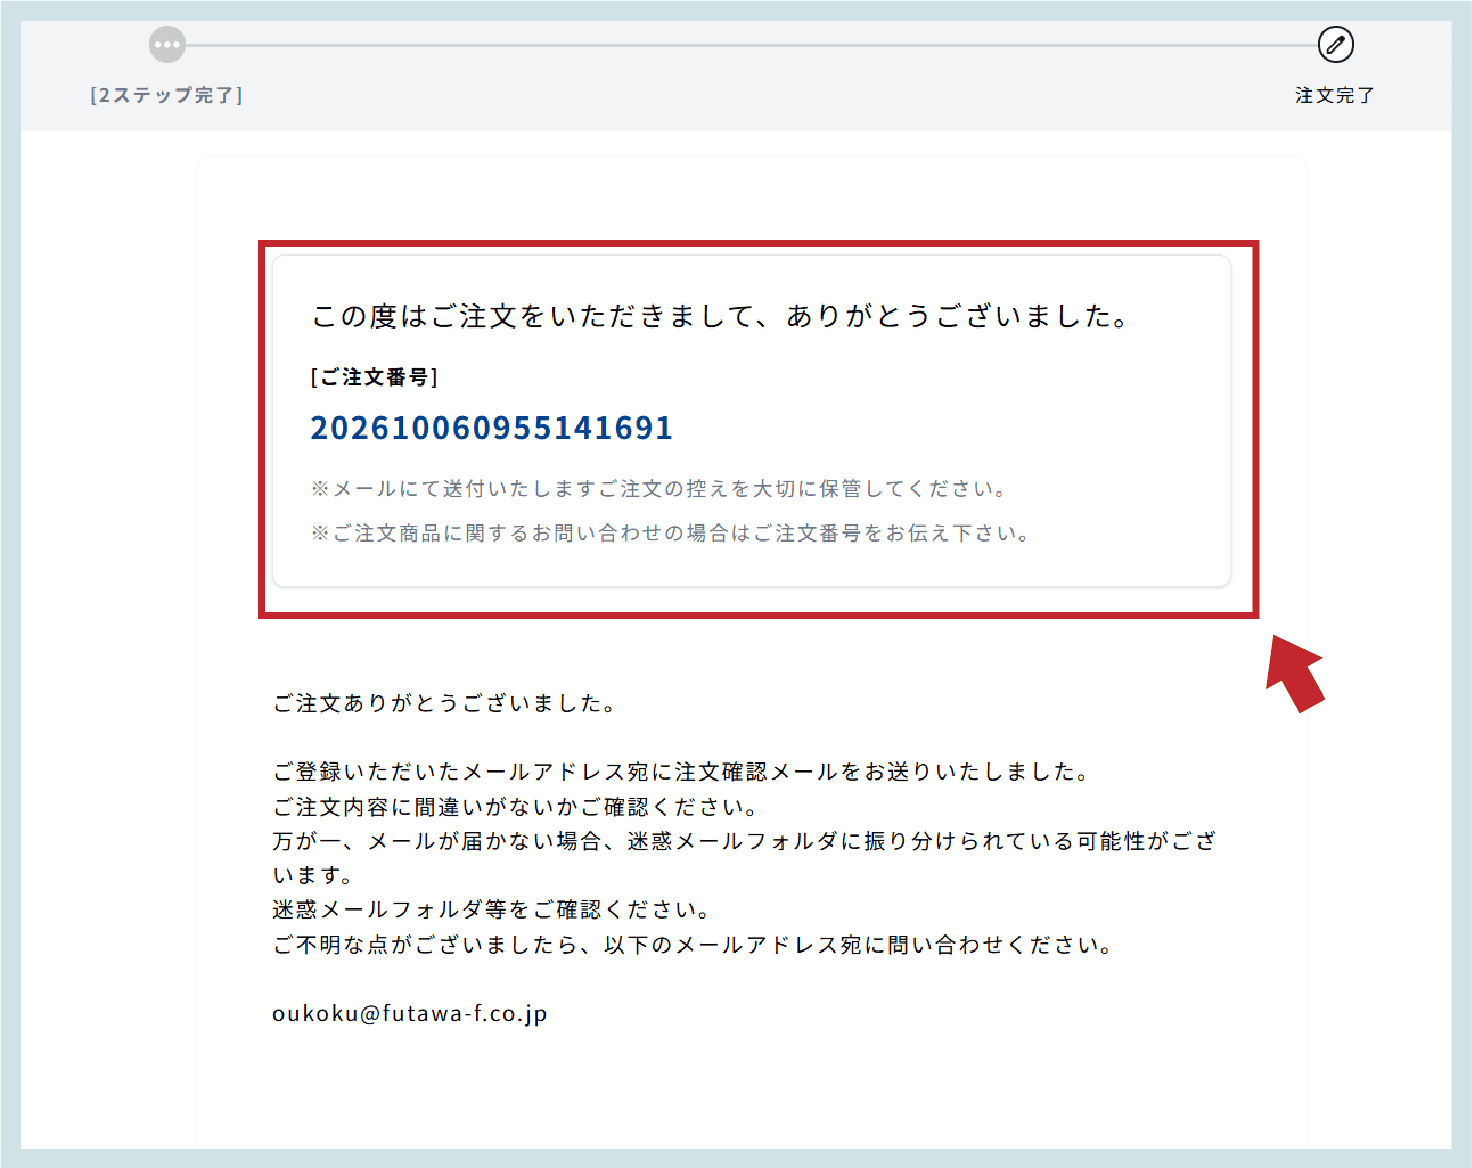Click the red arrow pointer graphic
Screen dimensions: 1472x1168
click(1295, 673)
